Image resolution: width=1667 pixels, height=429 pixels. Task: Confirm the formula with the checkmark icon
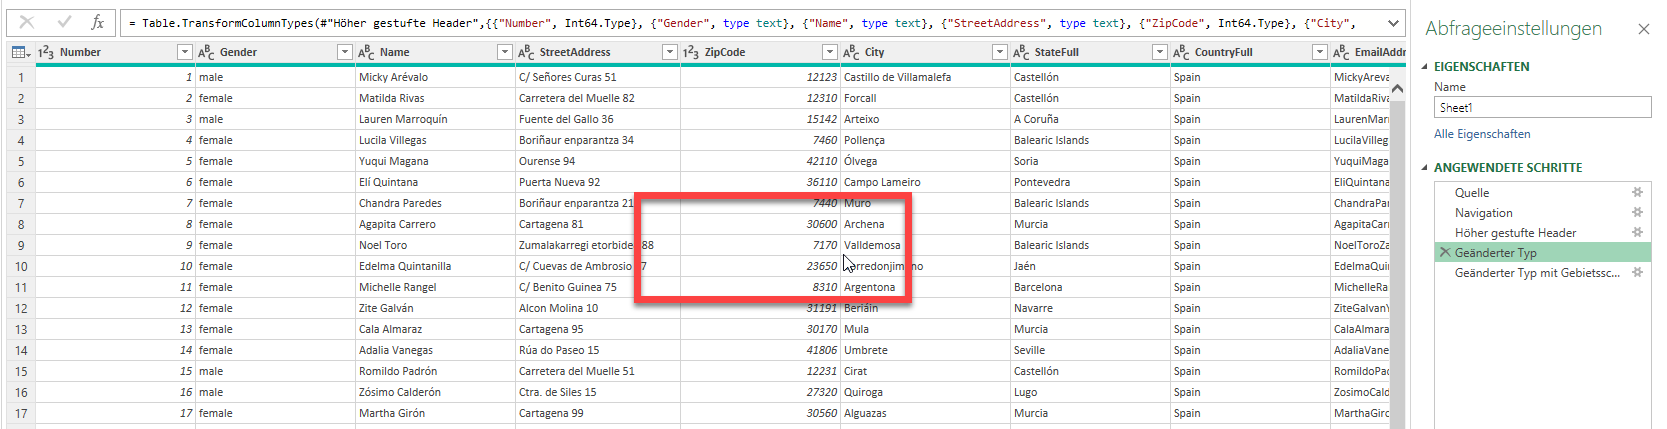[64, 22]
